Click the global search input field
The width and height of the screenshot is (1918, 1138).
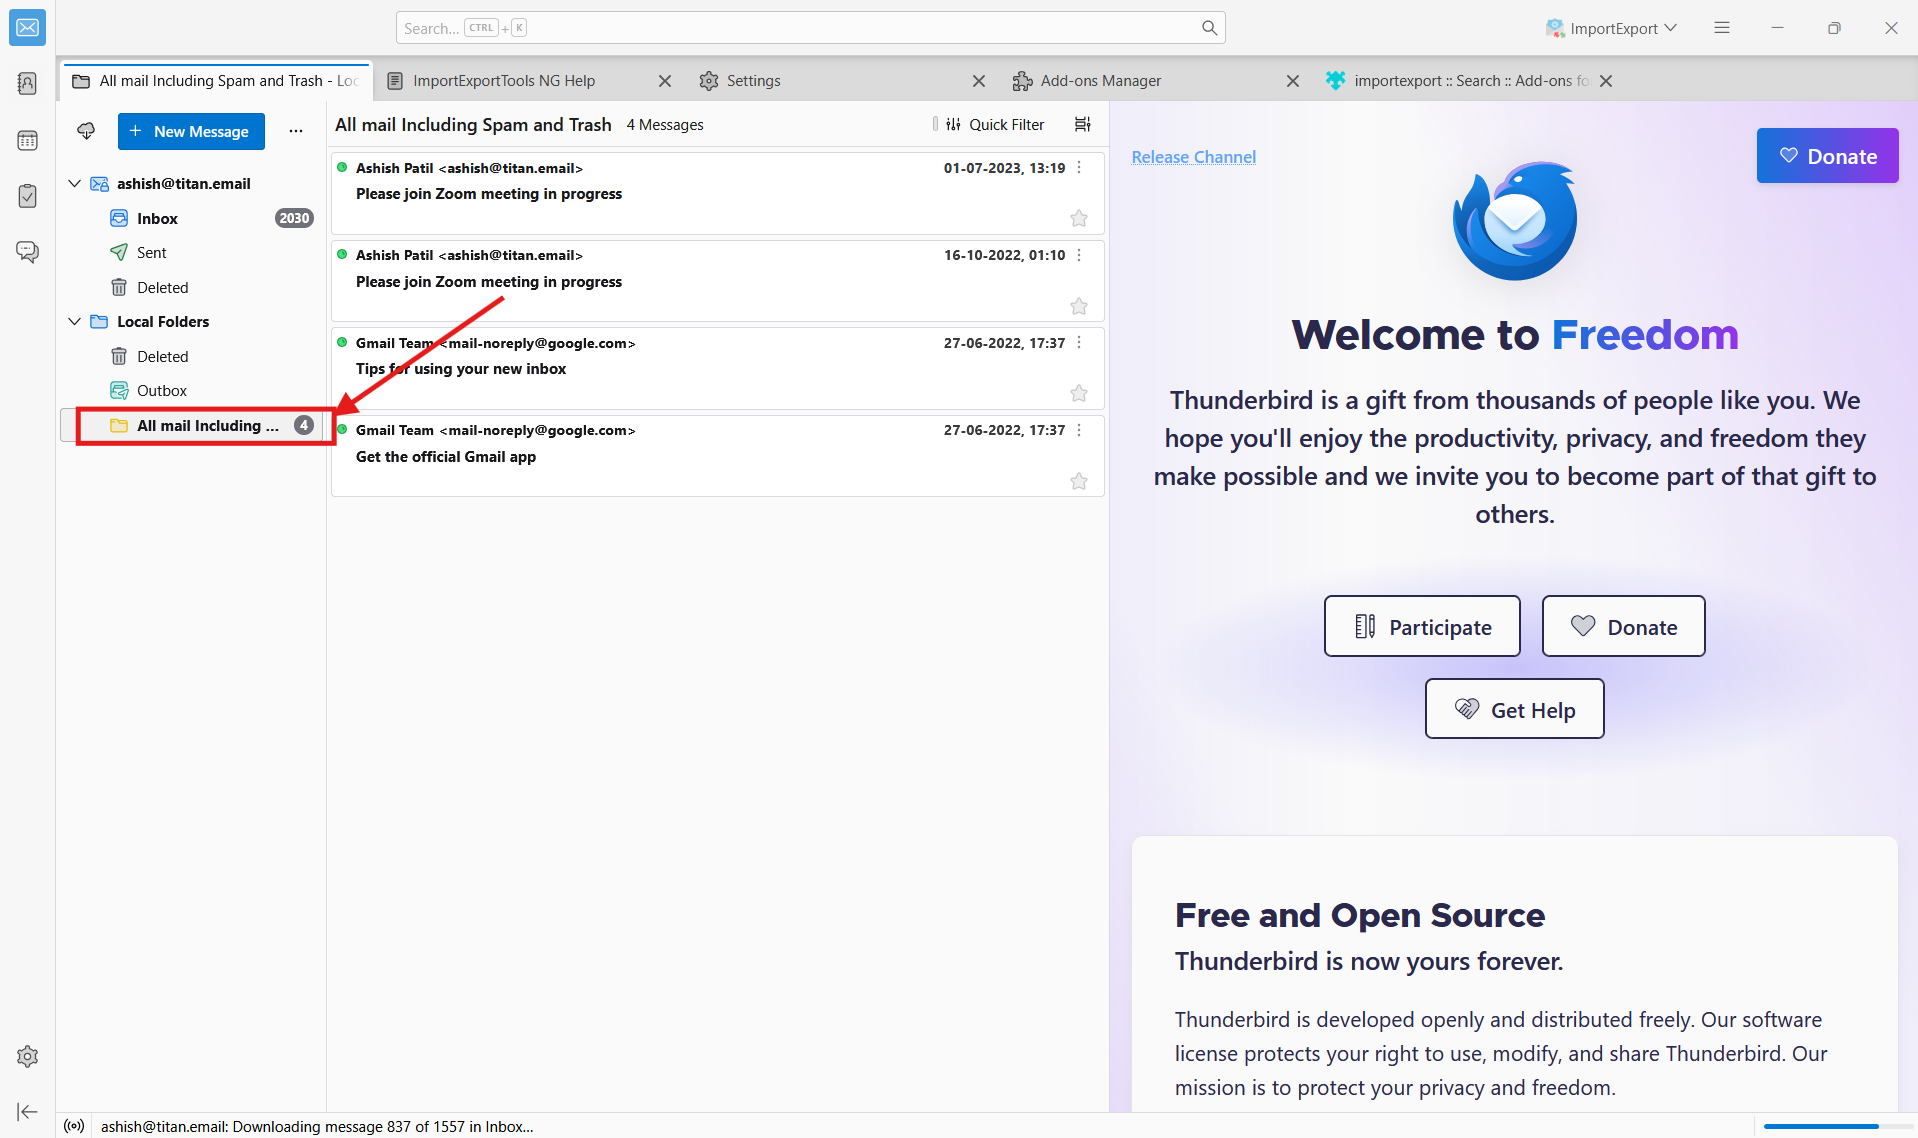coord(810,28)
